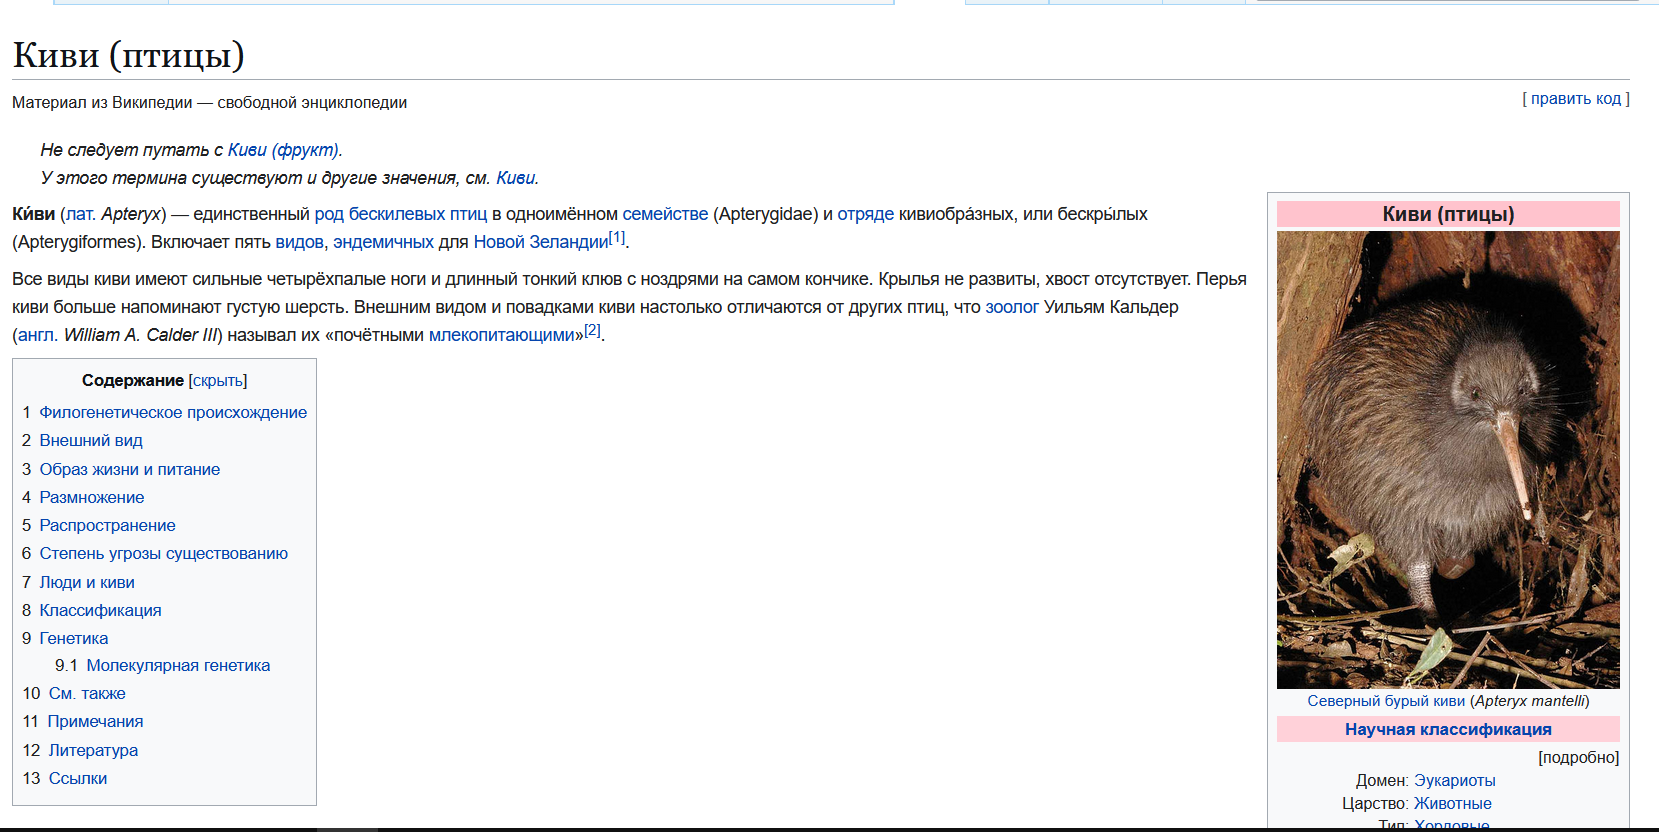Follow the род link

(x=329, y=214)
